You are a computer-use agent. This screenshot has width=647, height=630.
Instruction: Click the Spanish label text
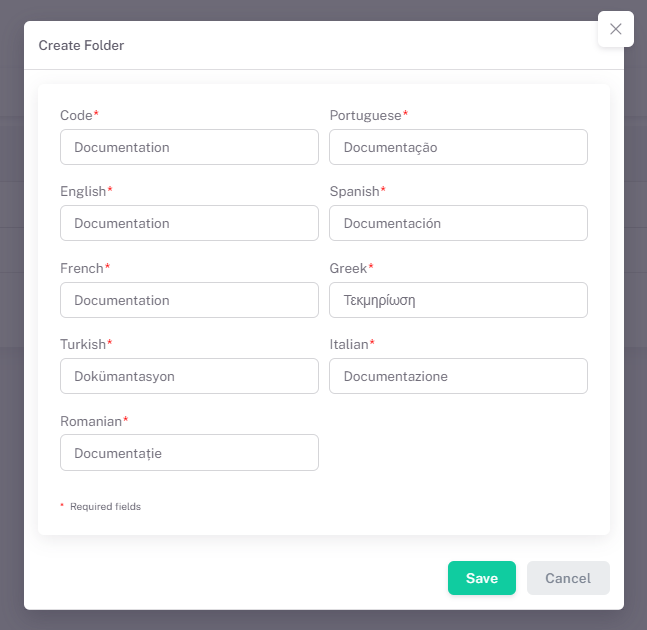[354, 191]
